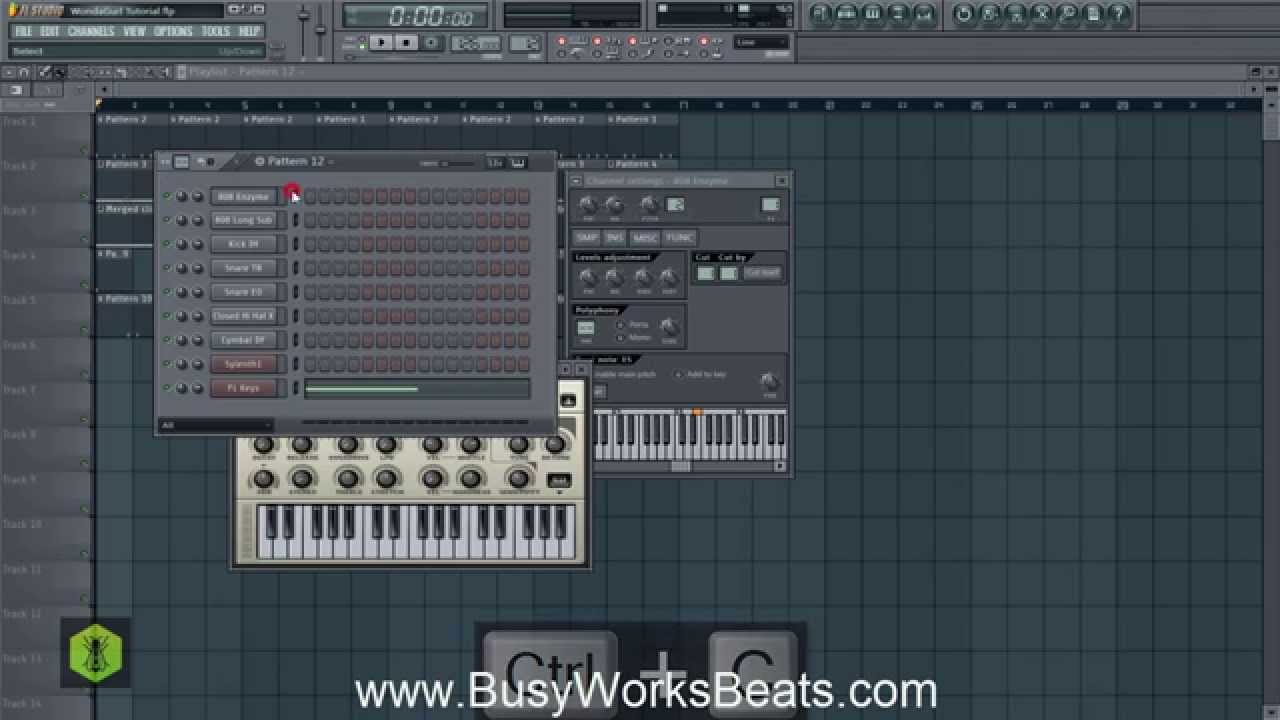Switch to MISC tab in Channel settings

pos(645,237)
